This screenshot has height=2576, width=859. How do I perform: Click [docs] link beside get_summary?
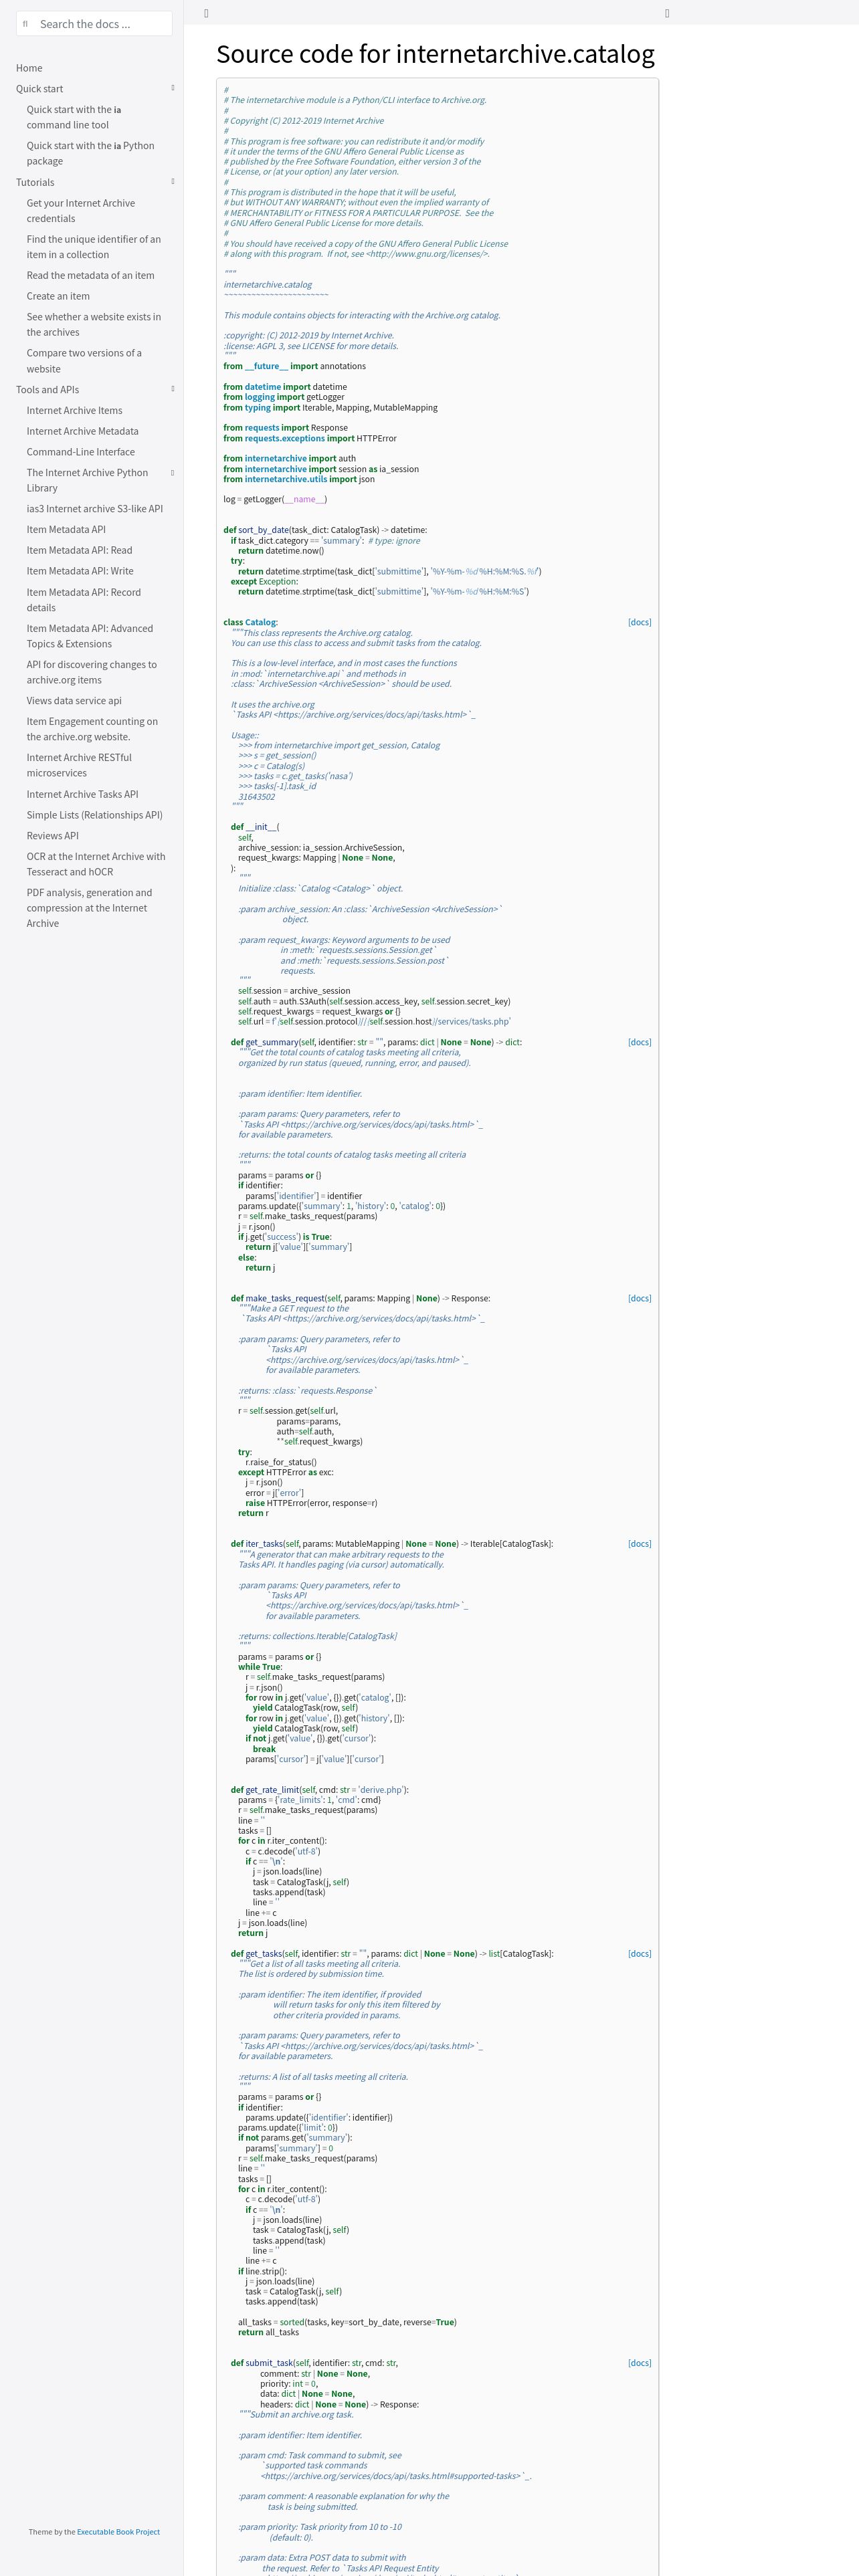pos(639,1042)
